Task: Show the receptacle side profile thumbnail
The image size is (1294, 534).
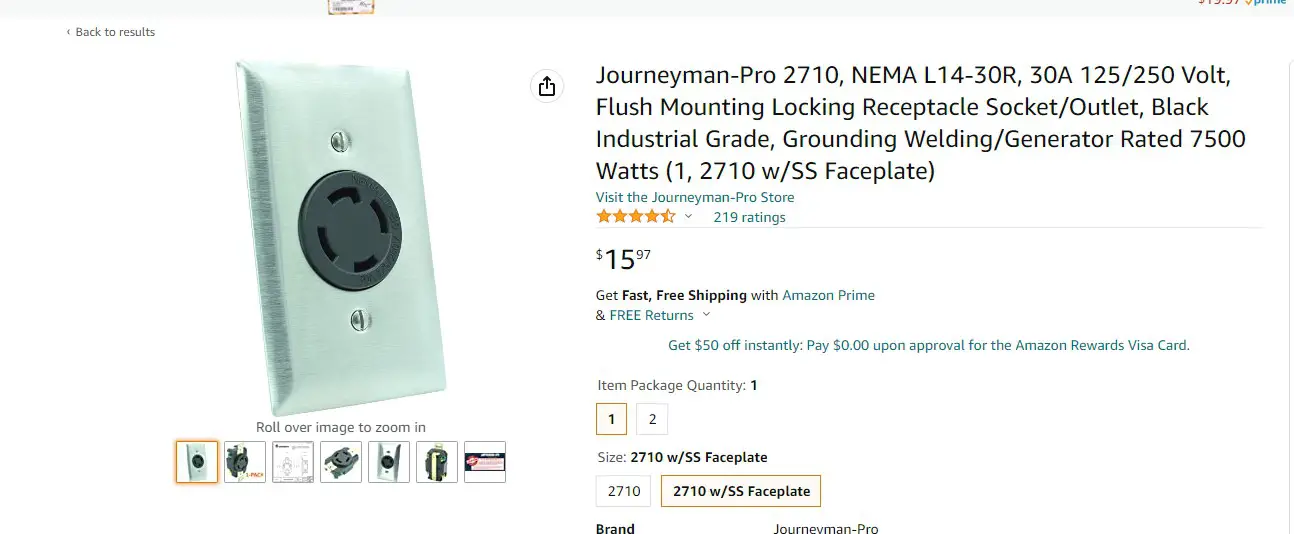Action: click(x=437, y=462)
